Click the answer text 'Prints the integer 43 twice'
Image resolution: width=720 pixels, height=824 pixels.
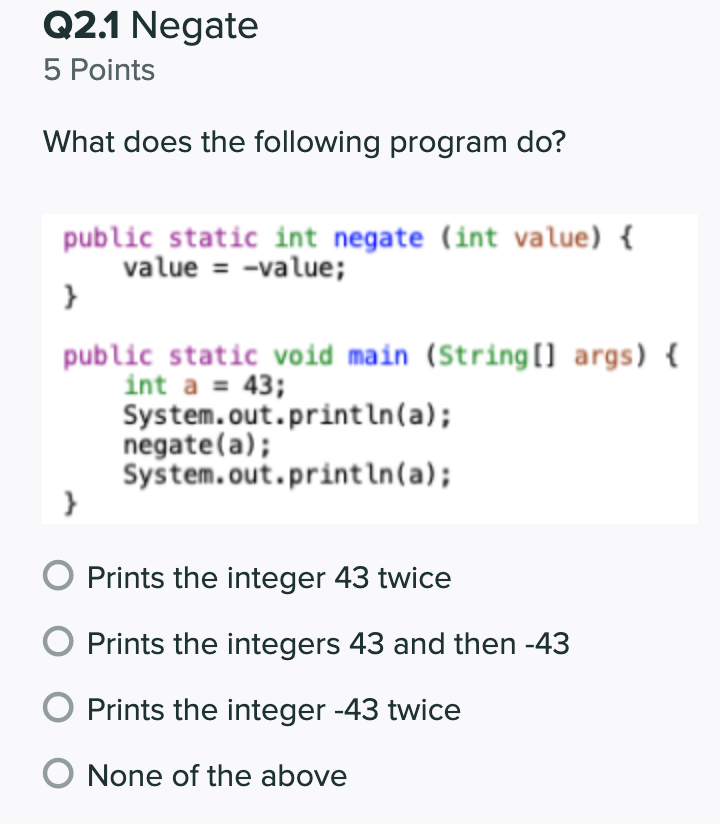268,578
